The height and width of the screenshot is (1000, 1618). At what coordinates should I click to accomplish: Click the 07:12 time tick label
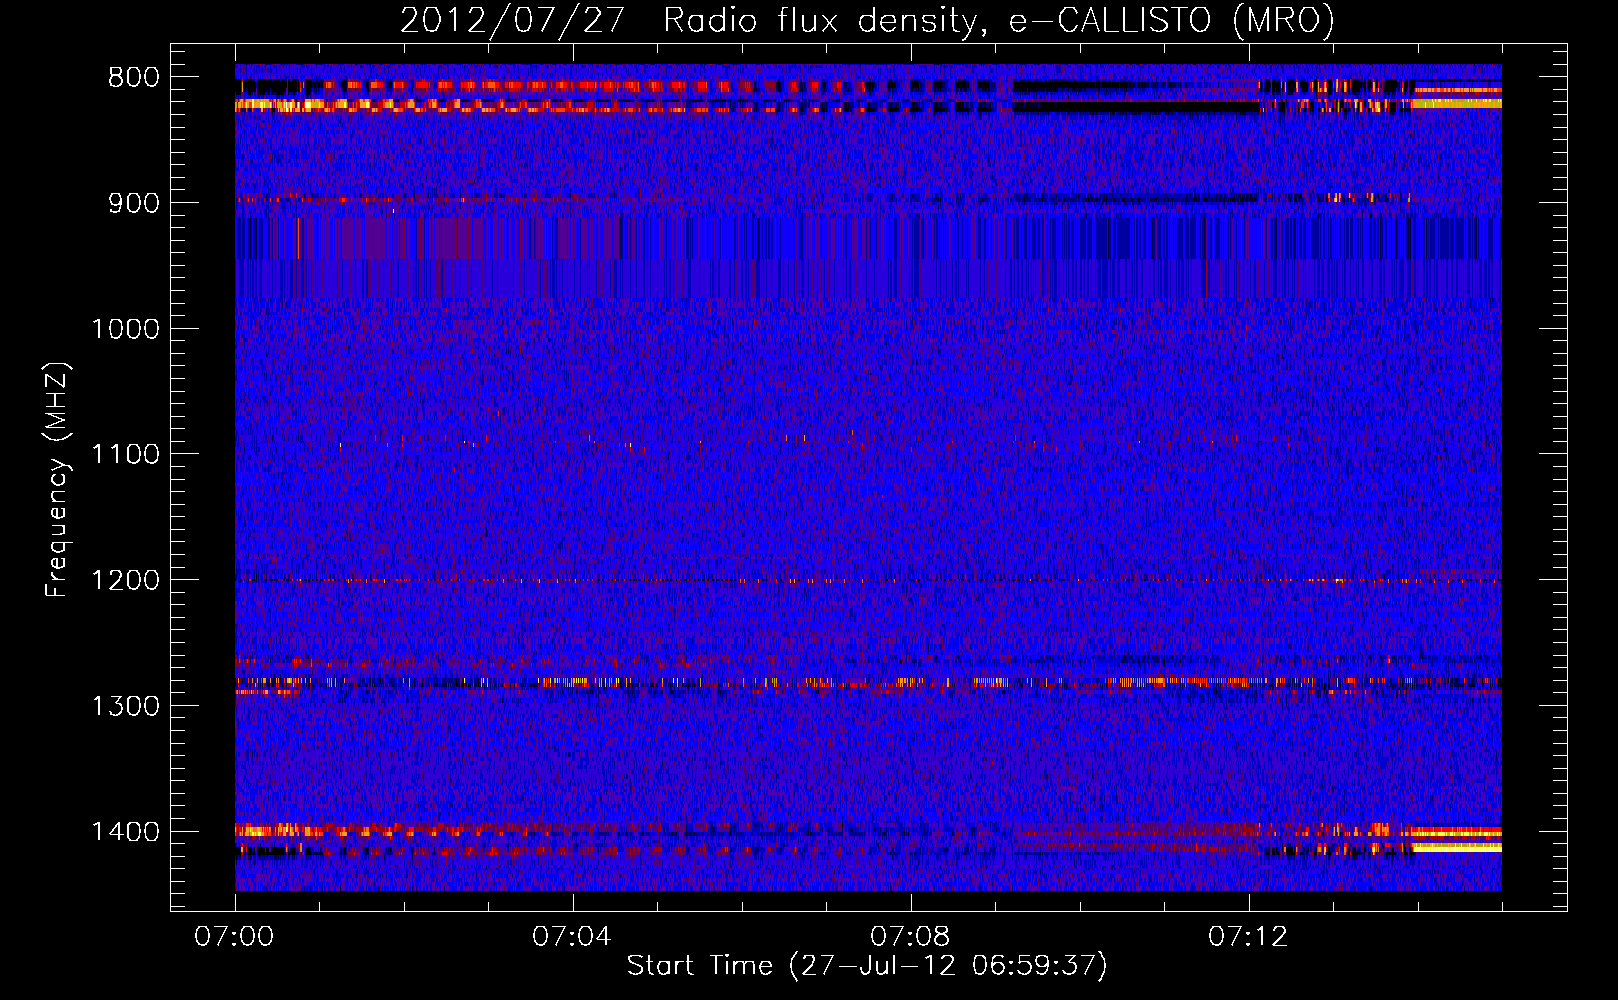point(1248,937)
